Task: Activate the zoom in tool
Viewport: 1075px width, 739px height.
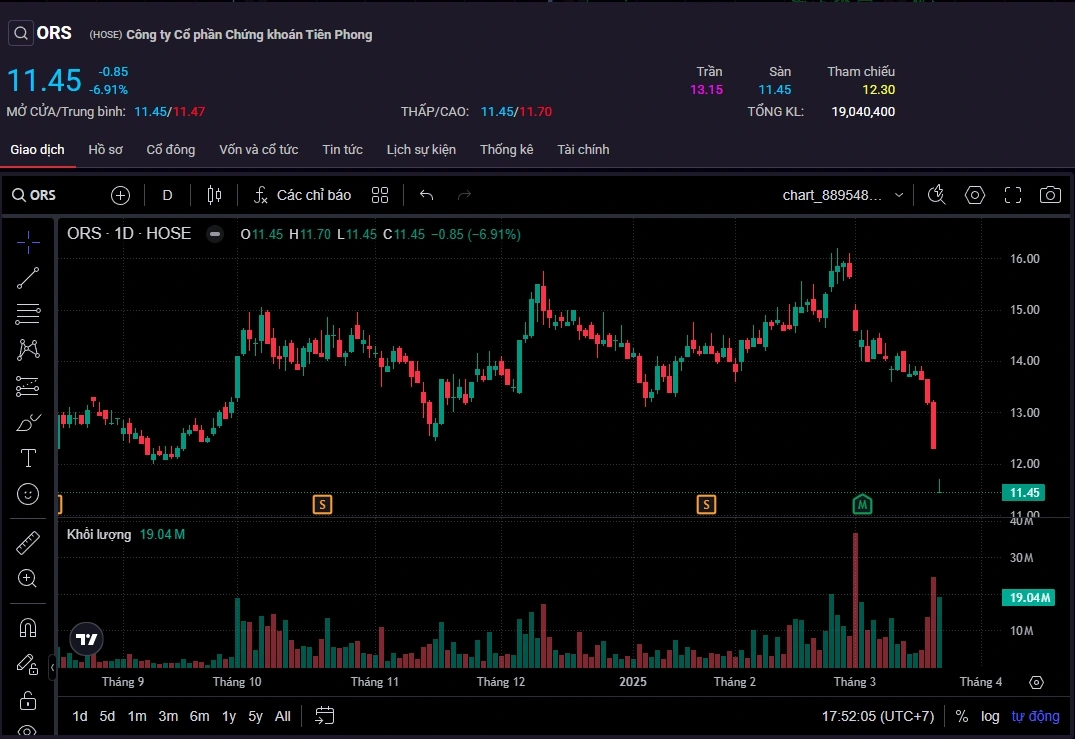Action: point(28,579)
